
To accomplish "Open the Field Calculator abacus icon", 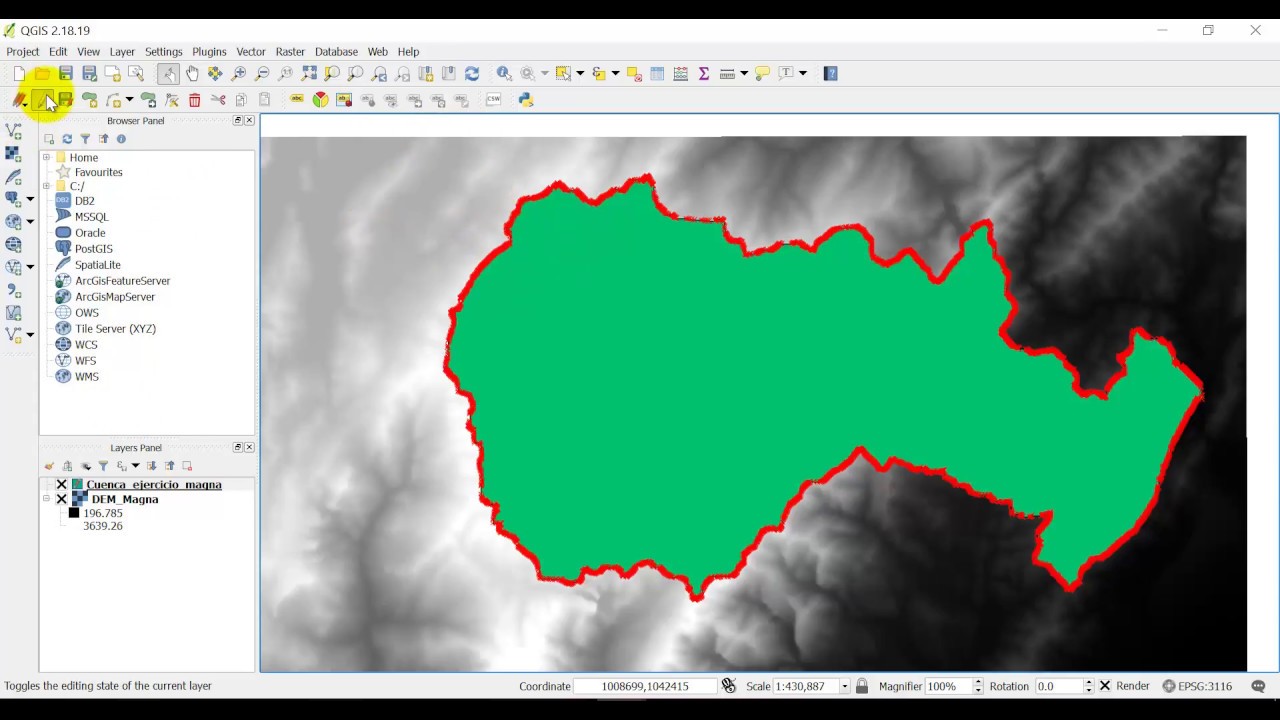I will click(x=681, y=74).
